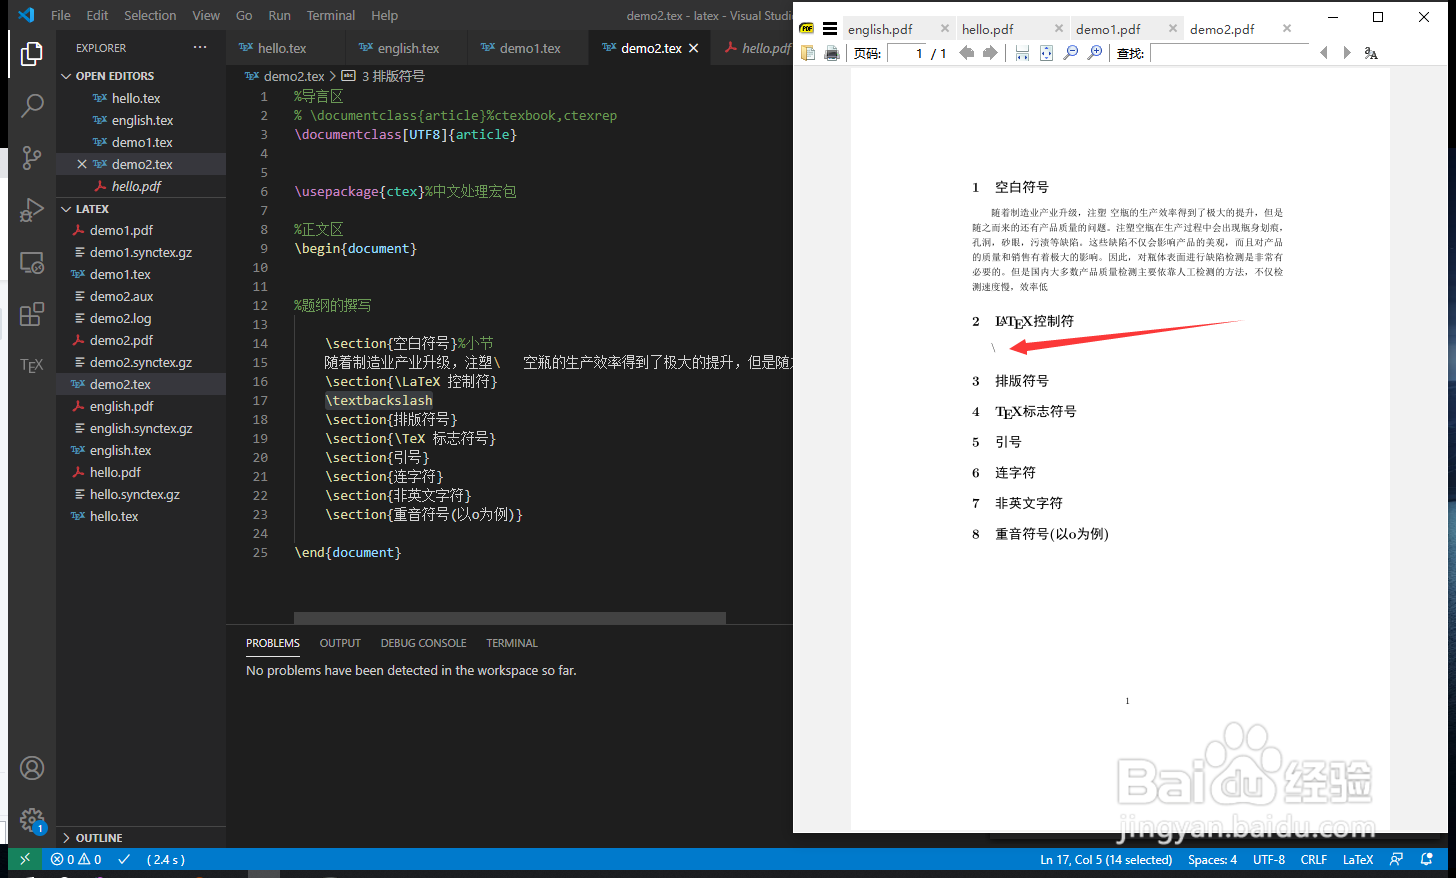
Task: Click the feedback icon in status bar
Action: coord(1397,859)
